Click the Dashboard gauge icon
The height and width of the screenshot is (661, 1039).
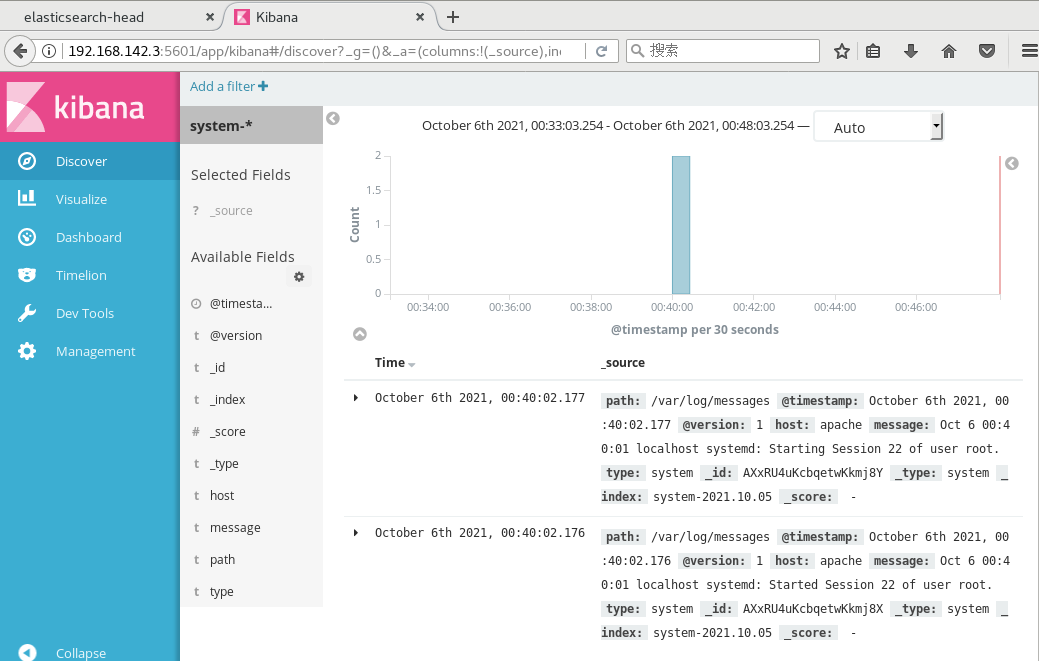coord(27,237)
